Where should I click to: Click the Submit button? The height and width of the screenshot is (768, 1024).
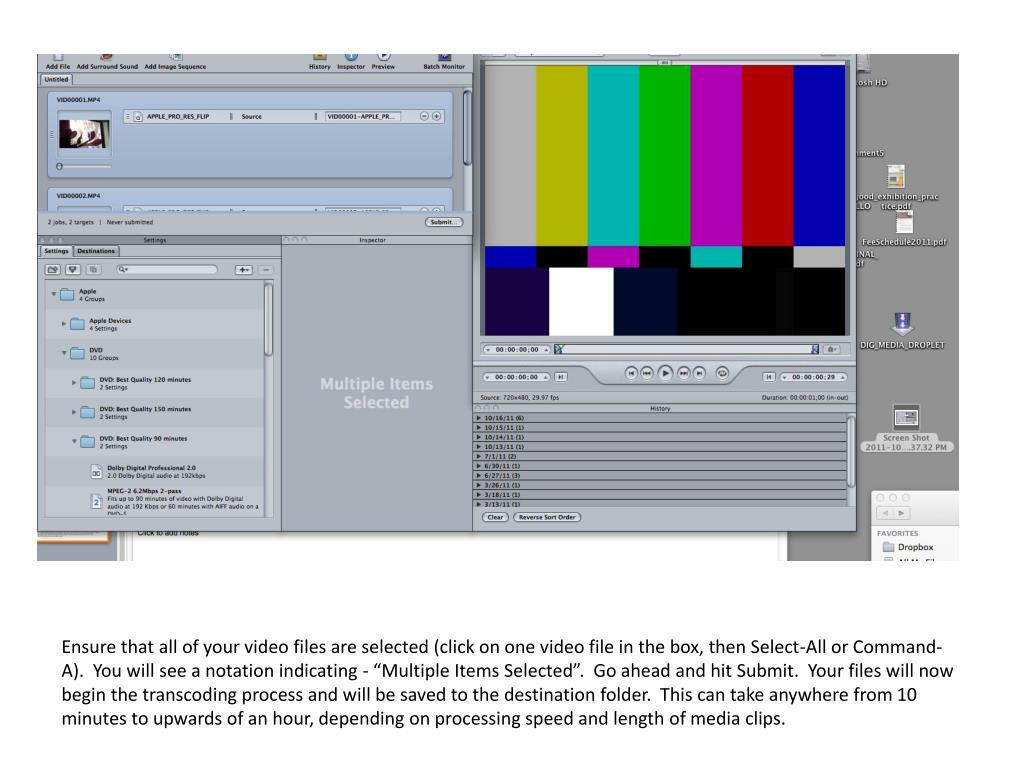tap(443, 222)
